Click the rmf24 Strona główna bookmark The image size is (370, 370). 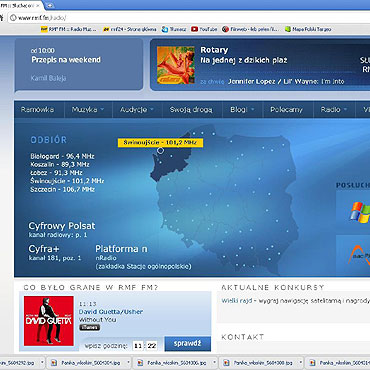[x=130, y=29]
